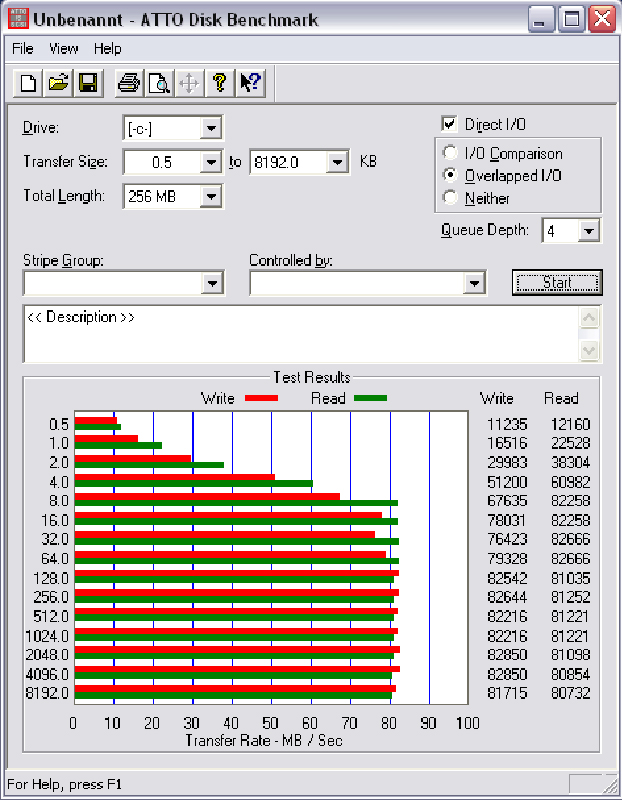Click write value 79328
The height and width of the screenshot is (800, 622).
click(507, 559)
